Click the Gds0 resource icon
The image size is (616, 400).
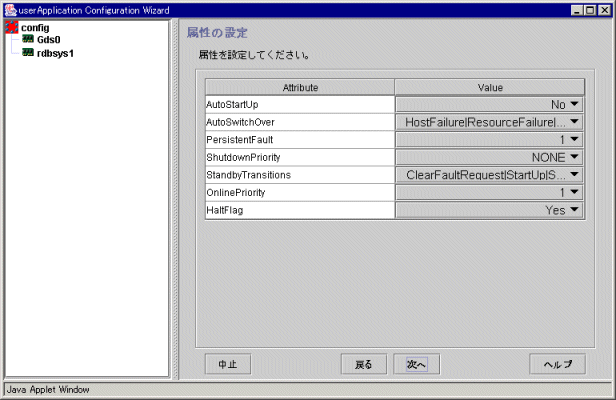click(28, 40)
